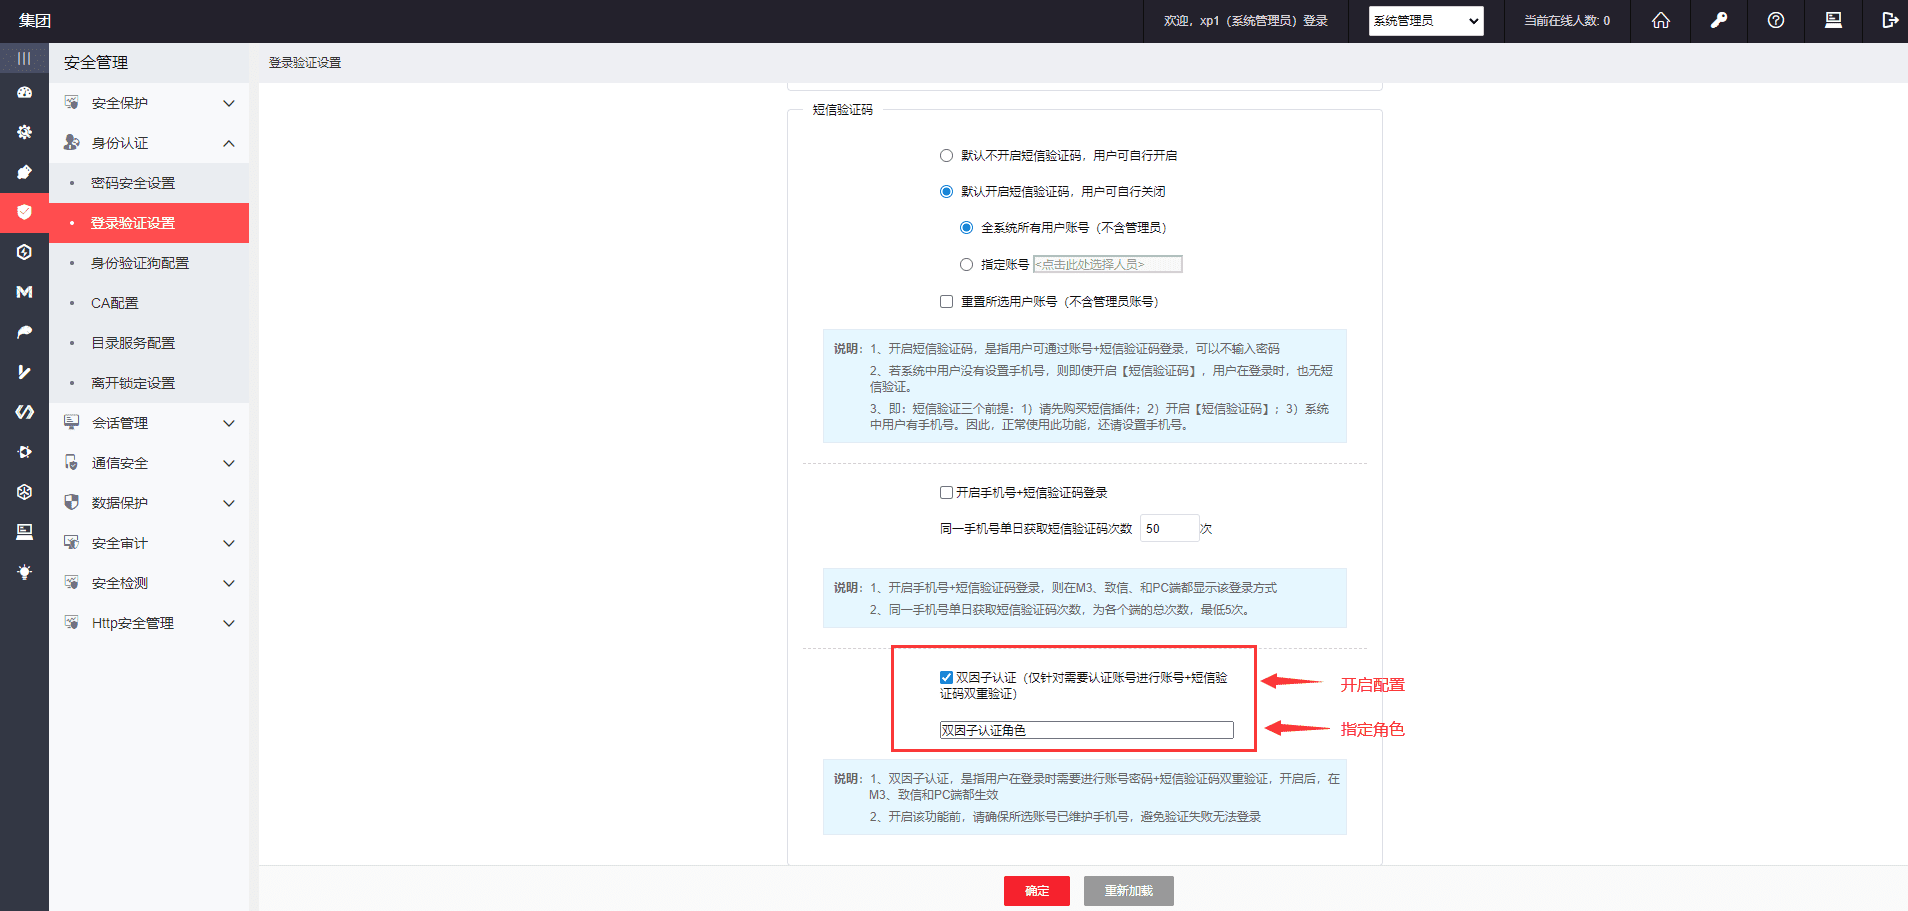Expand 会话管理 chevron
Screen dimensions: 1908x911
[x=229, y=423]
